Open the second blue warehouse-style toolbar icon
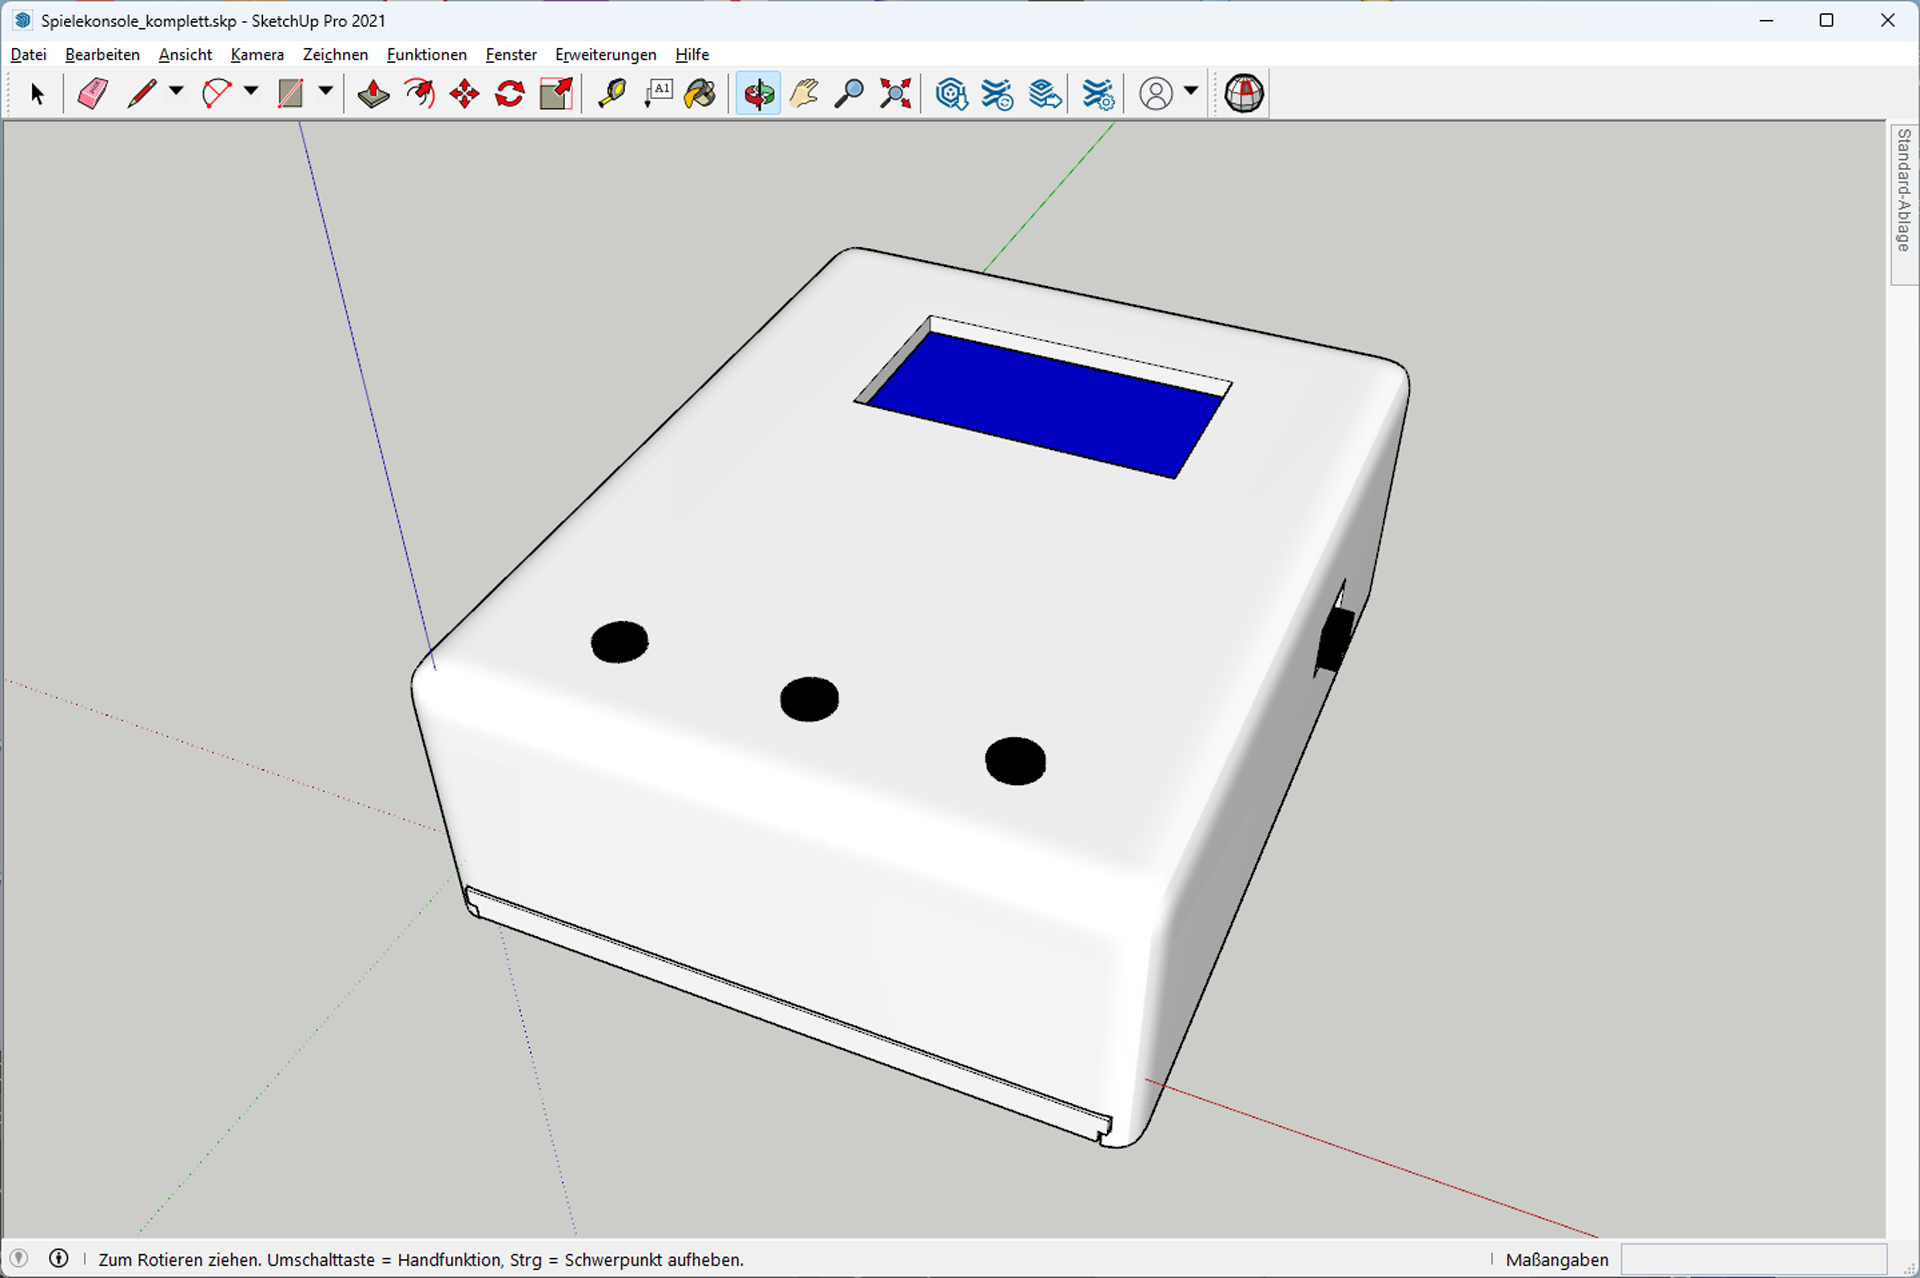This screenshot has height=1278, width=1920. (997, 94)
